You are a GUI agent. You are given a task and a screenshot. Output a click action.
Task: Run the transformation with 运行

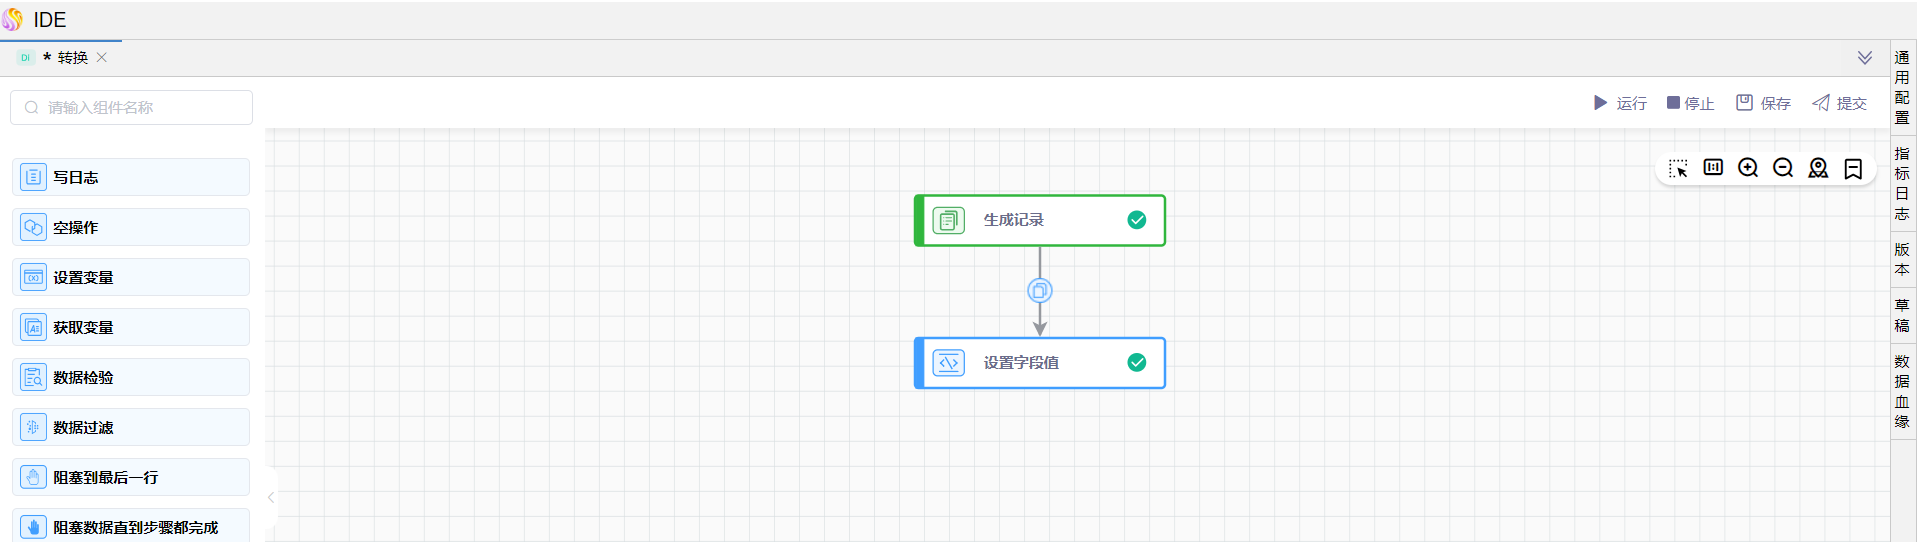pyautogui.click(x=1620, y=103)
